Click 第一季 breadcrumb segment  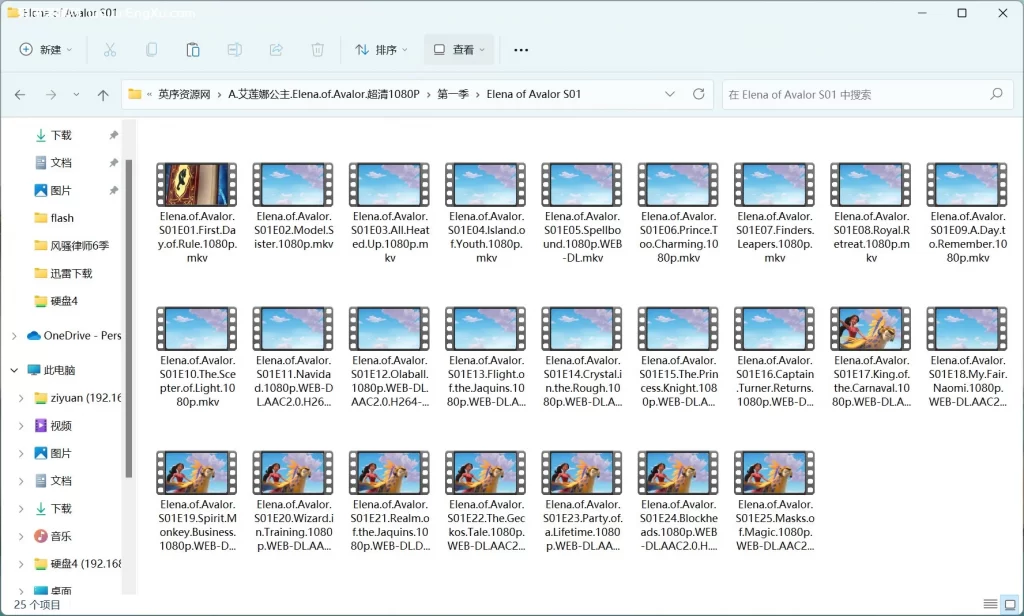pyautogui.click(x=453, y=94)
